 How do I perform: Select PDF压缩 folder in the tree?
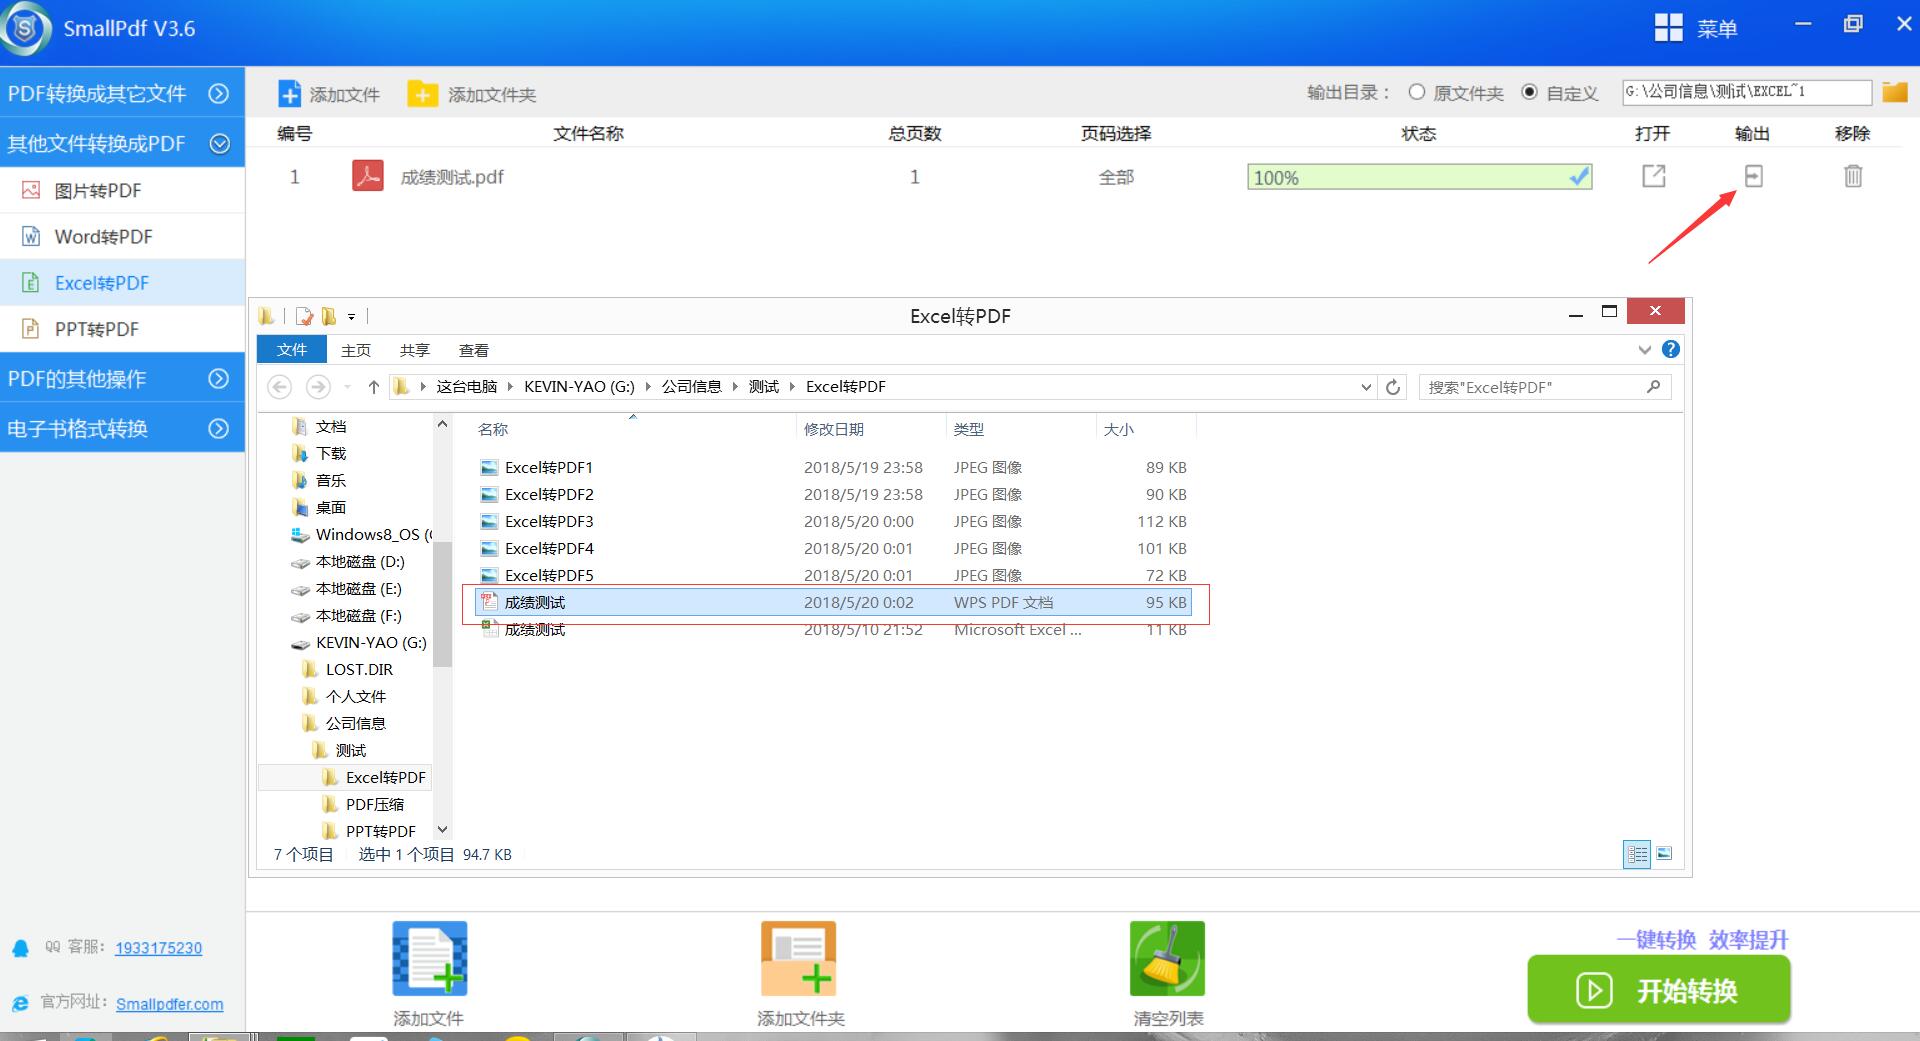pyautogui.click(x=375, y=804)
